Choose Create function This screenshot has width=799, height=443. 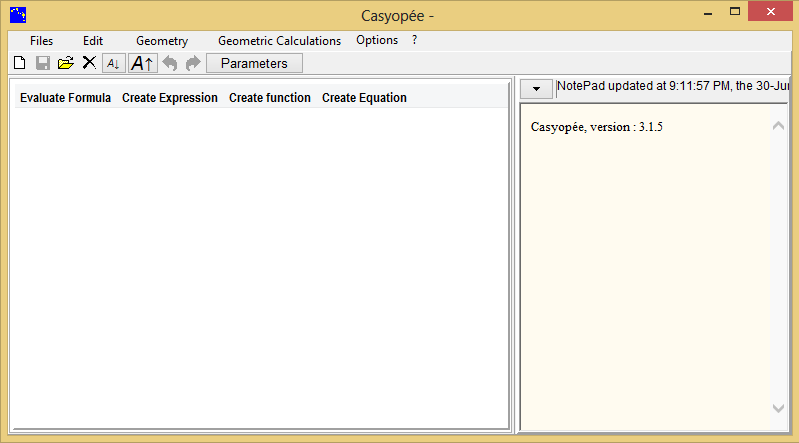[x=270, y=98]
